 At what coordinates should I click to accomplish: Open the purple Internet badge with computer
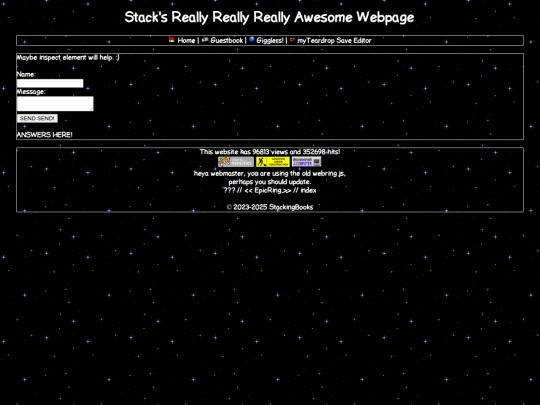click(307, 162)
